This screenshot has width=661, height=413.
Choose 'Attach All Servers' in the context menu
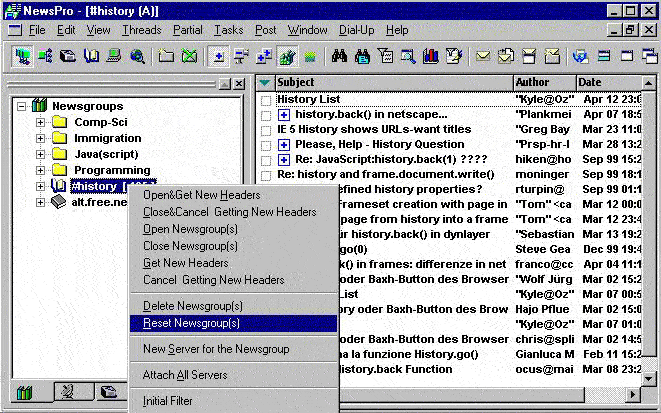233,375
